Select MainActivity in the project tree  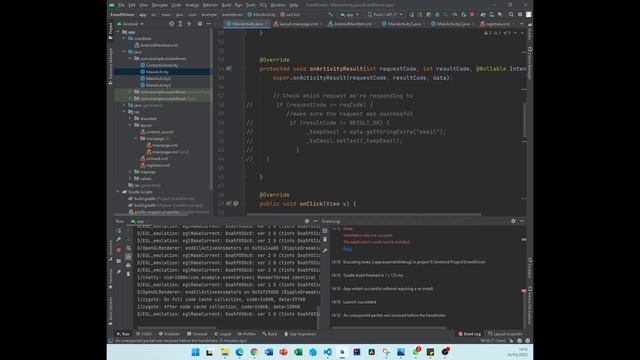click(157, 72)
